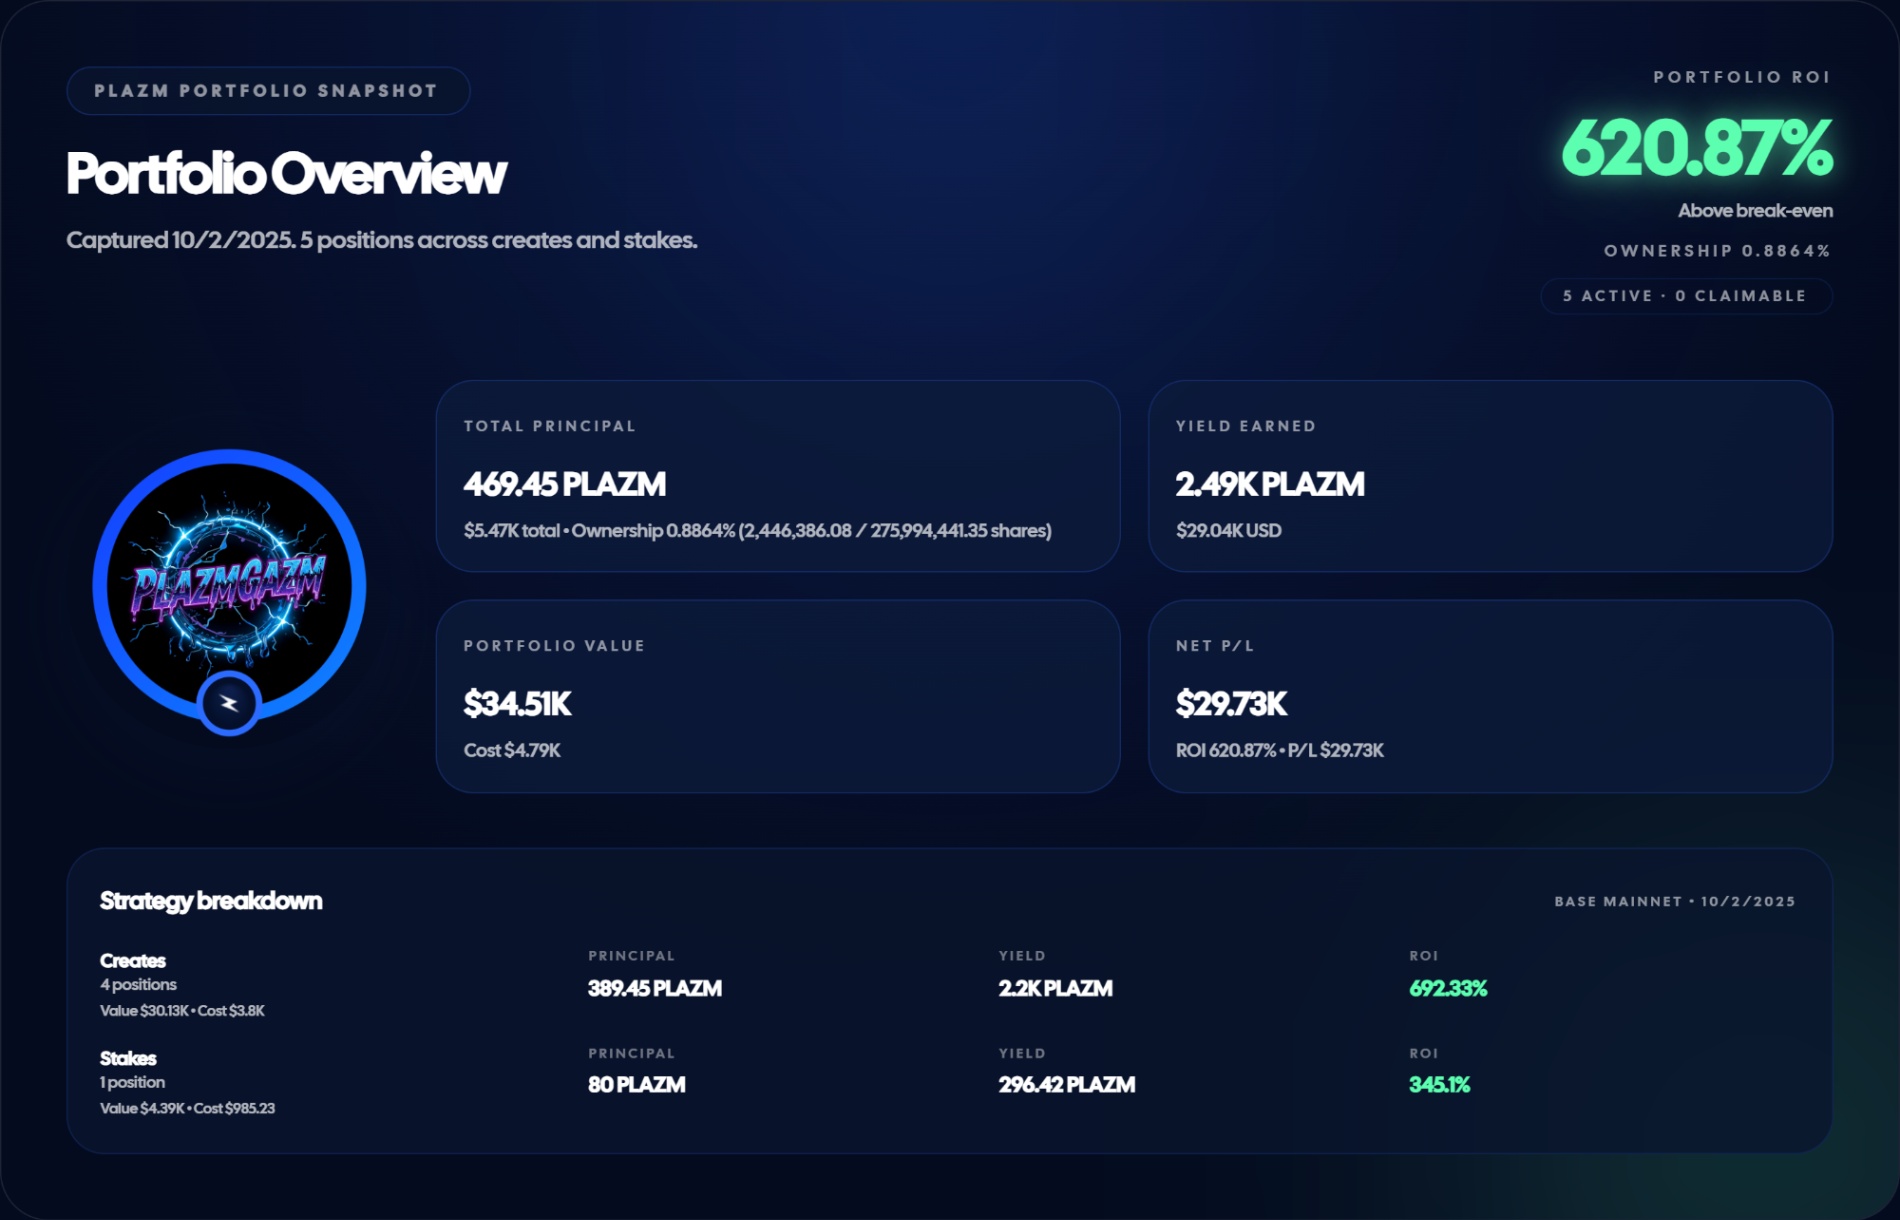Open the Net P/L card
Screen dimensions: 1900x1220
(1489, 696)
